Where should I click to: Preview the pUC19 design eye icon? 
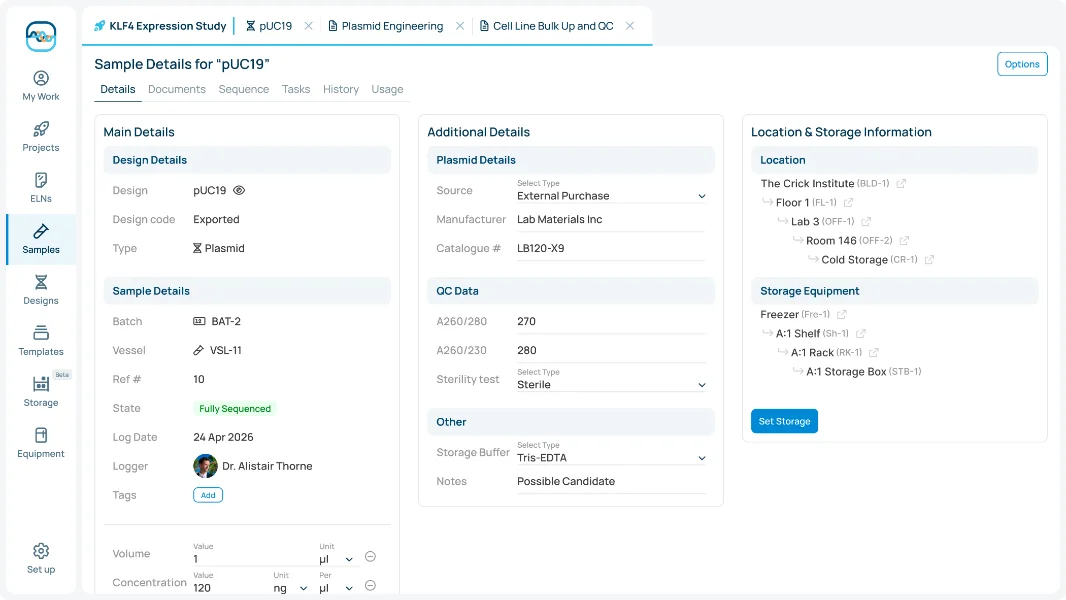[x=239, y=190]
